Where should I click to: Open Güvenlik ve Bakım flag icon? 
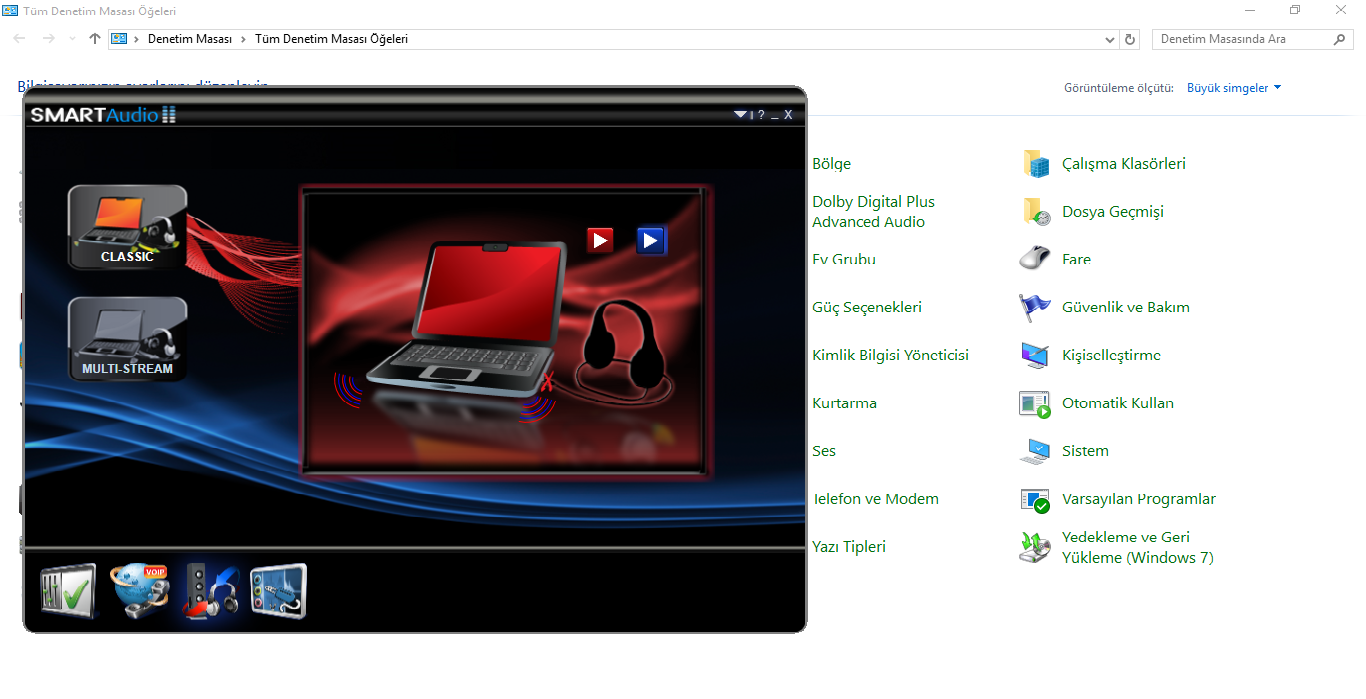click(1035, 307)
